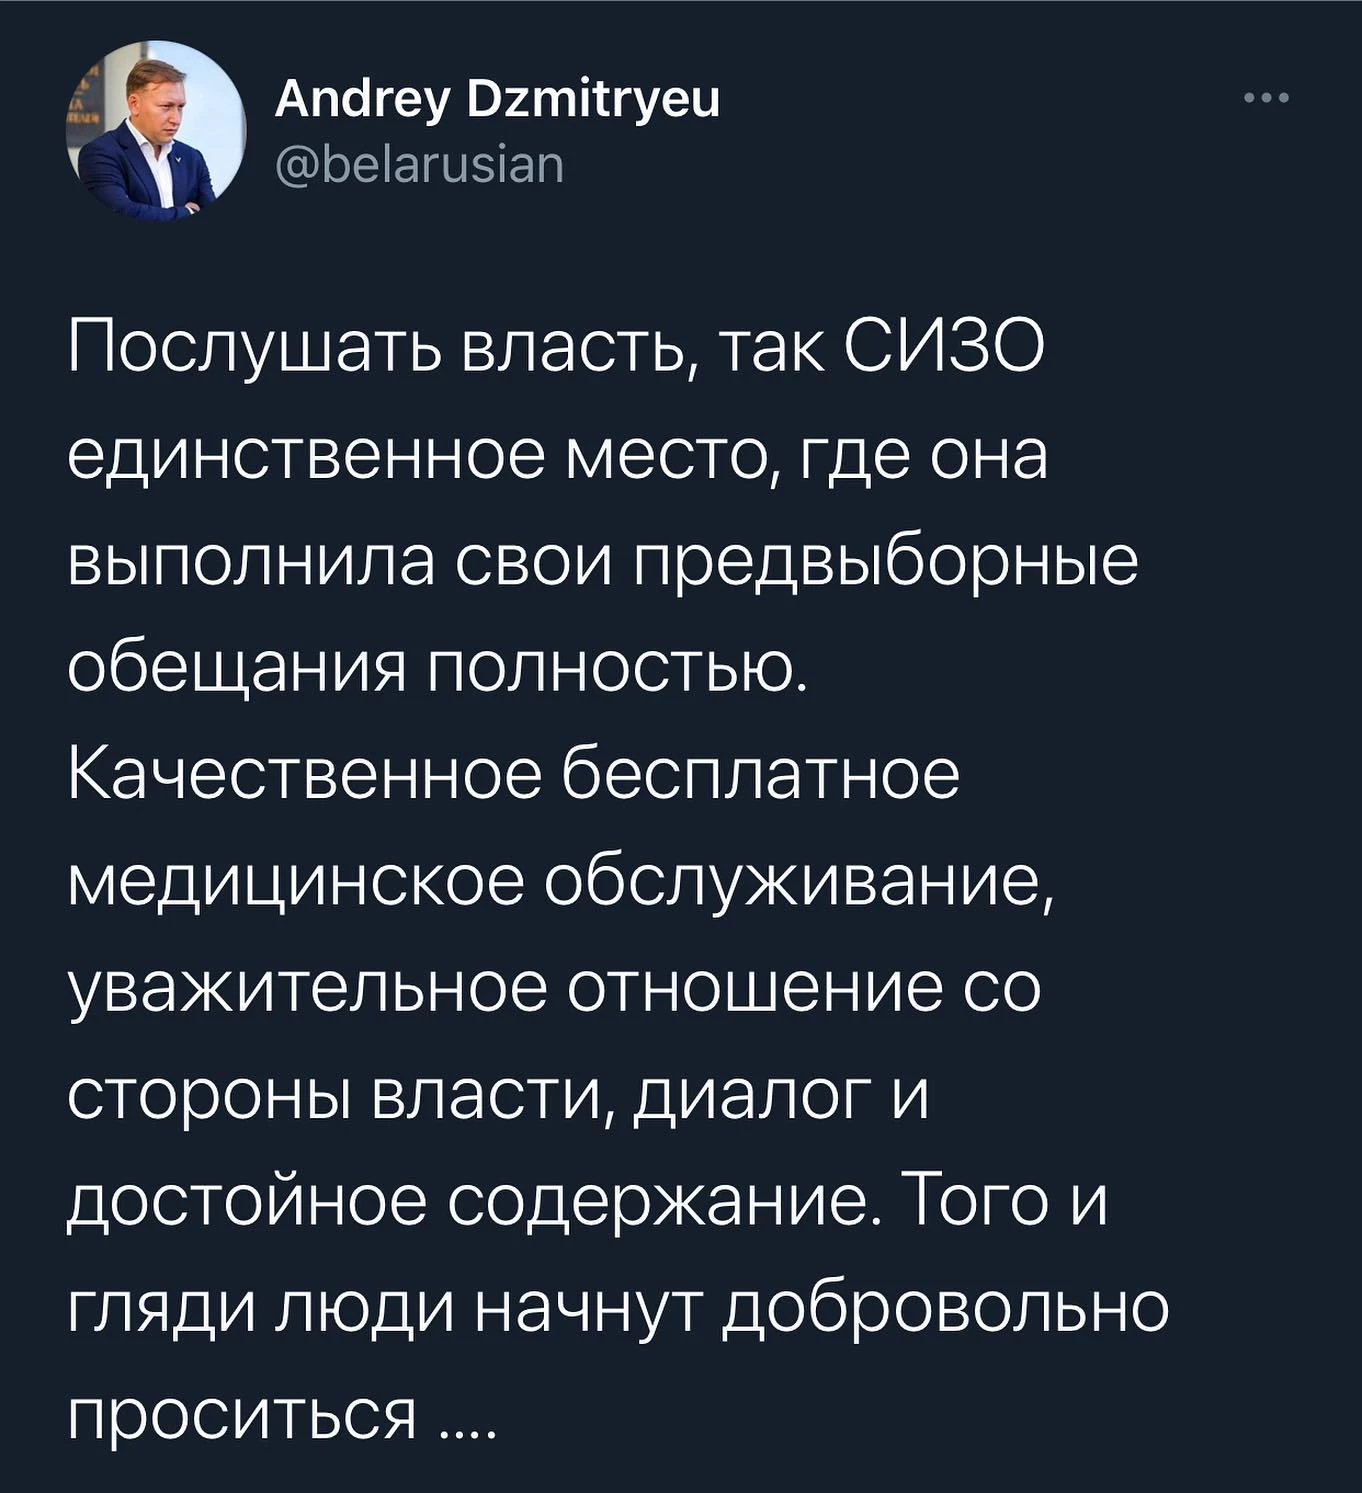Click the final word проситься
Image resolution: width=1362 pixels, height=1493 pixels.
[241, 1418]
